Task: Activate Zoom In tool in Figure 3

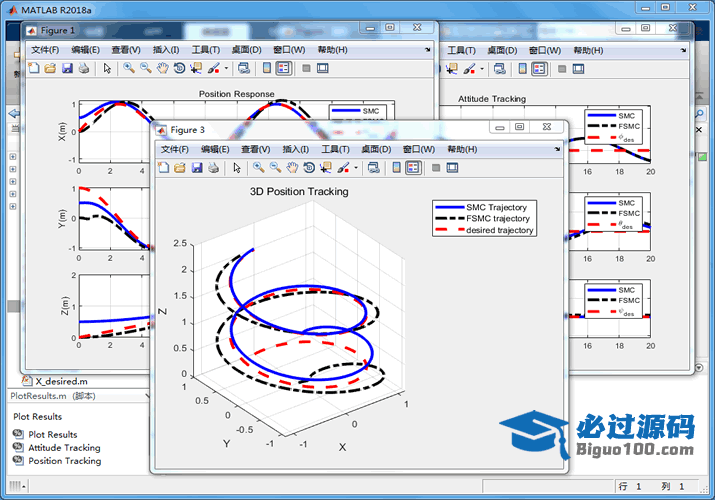Action: 259,168
